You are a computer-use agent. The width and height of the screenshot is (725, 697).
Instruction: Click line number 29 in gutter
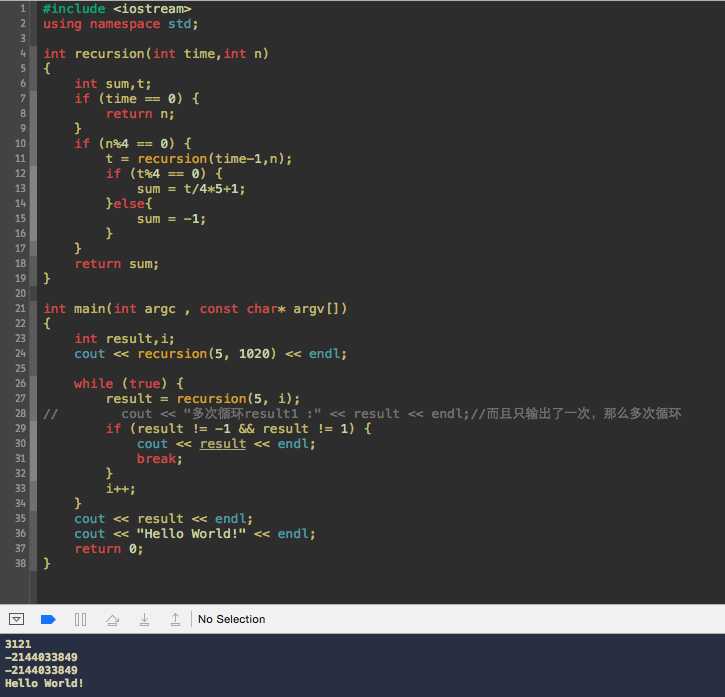click(x=20, y=428)
